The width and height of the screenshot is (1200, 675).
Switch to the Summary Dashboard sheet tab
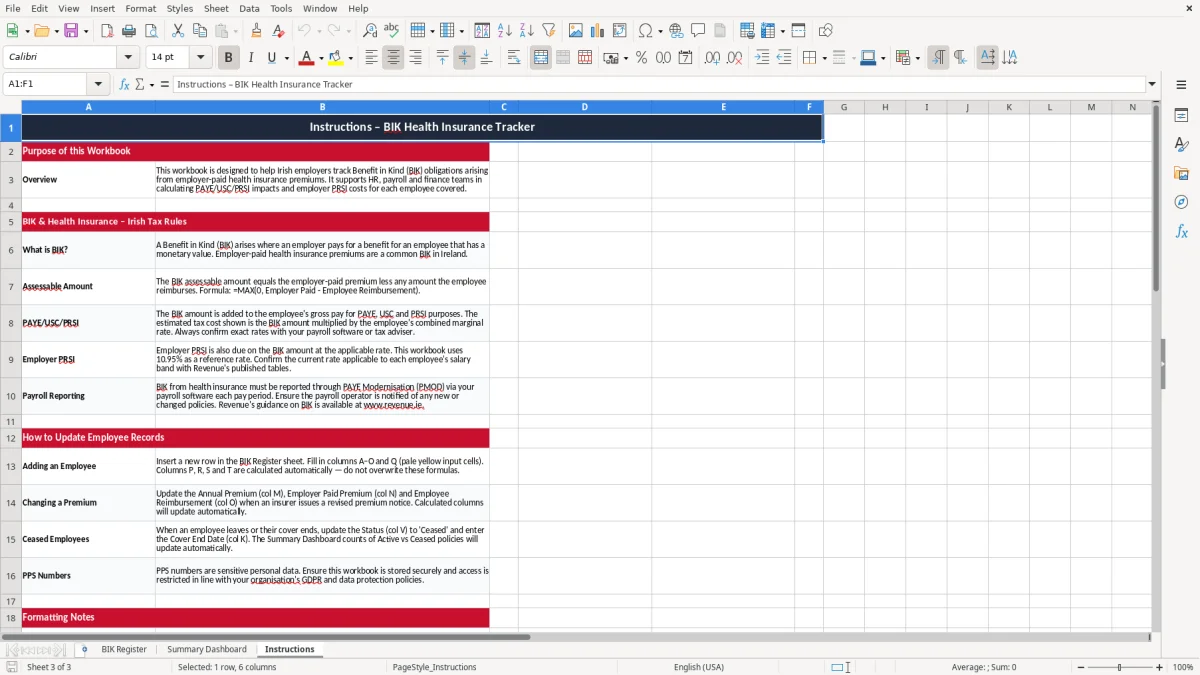tap(206, 649)
